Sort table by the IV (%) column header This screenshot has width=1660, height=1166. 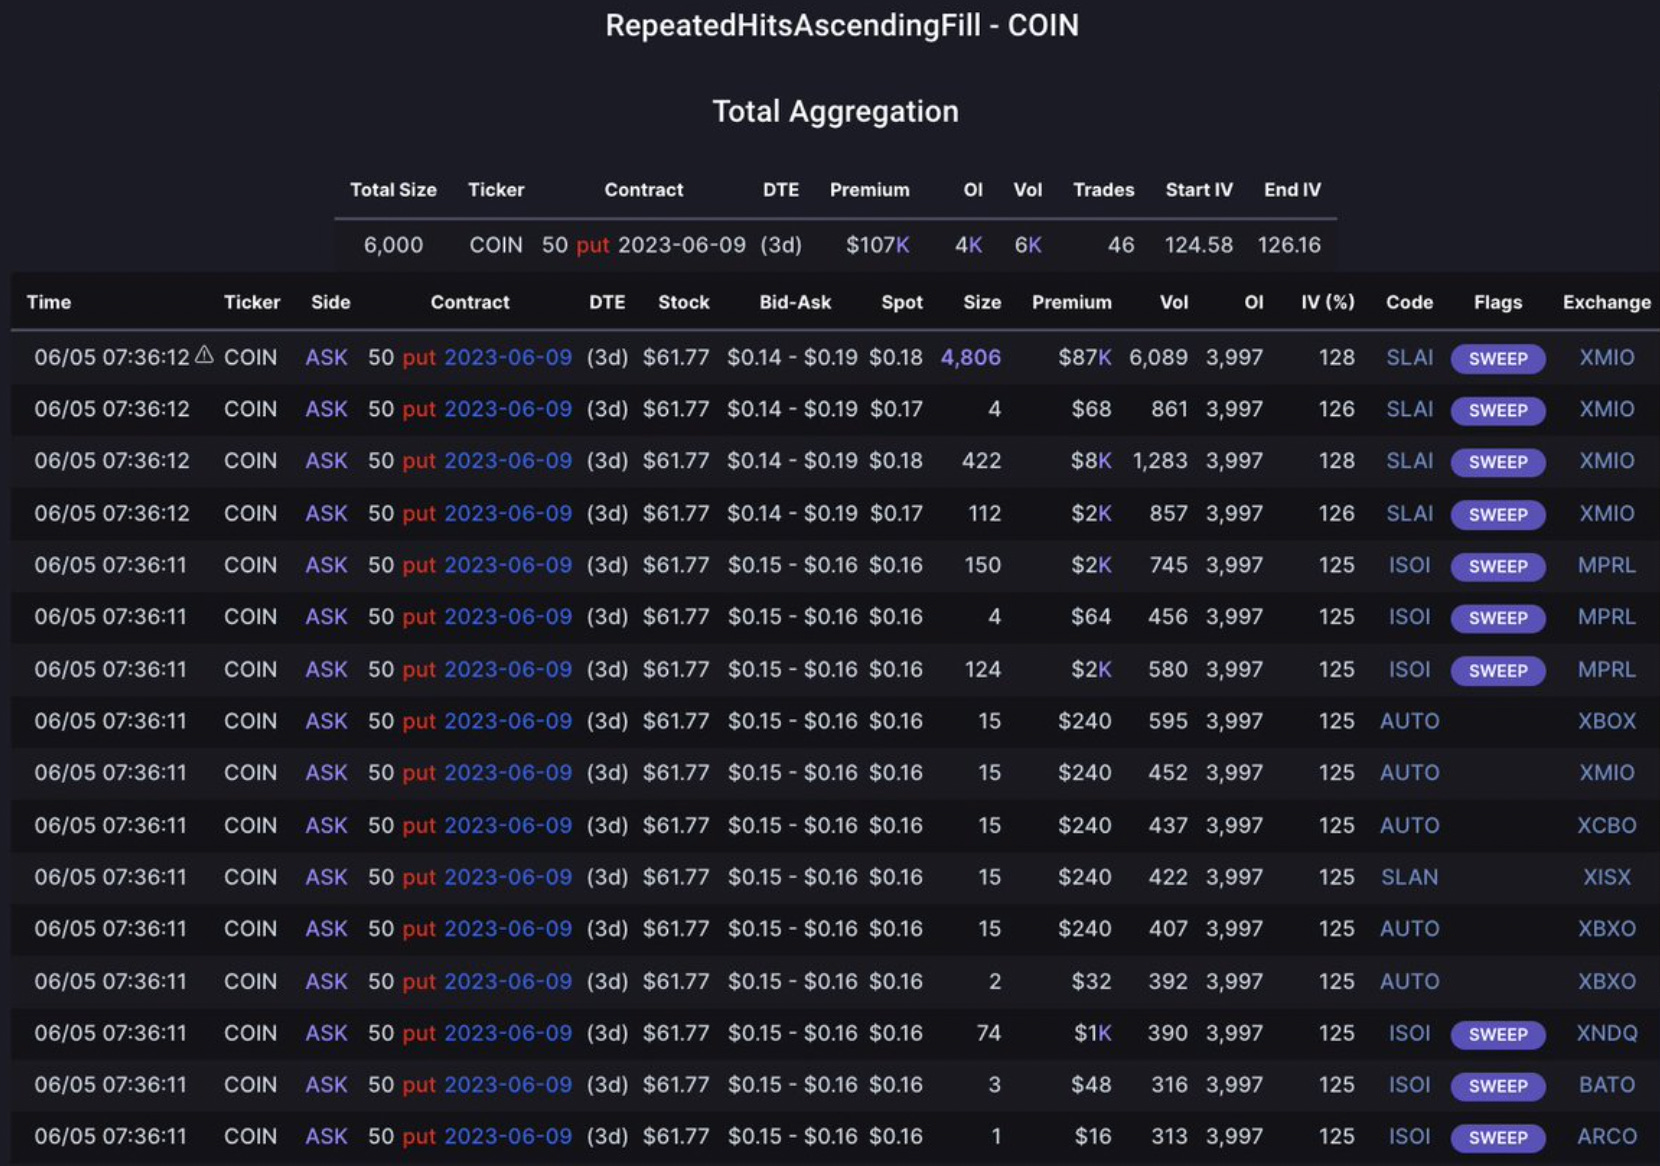pyautogui.click(x=1327, y=302)
